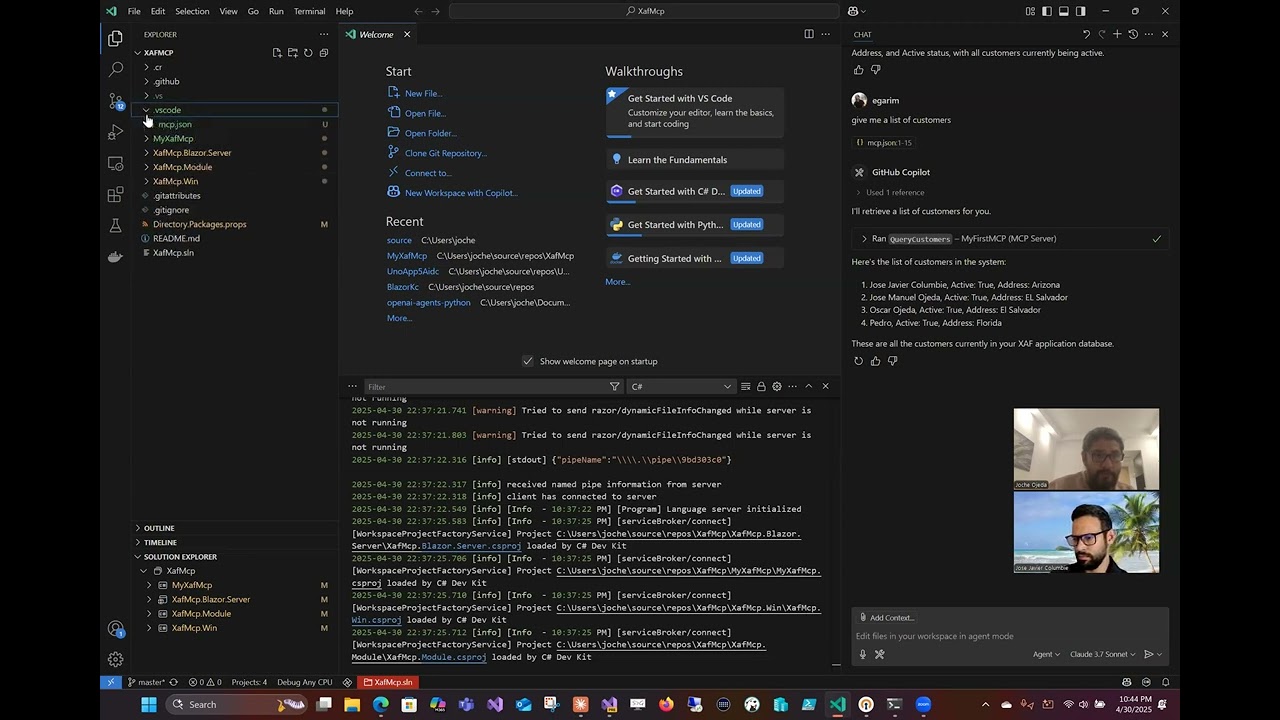Split the editor to the right
This screenshot has width=1280, height=720.
tap(809, 34)
